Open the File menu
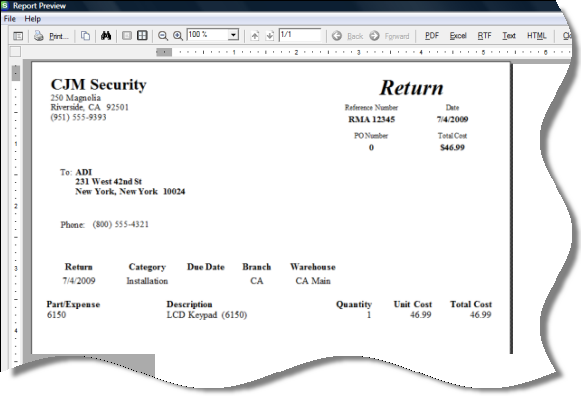 (x=10, y=19)
